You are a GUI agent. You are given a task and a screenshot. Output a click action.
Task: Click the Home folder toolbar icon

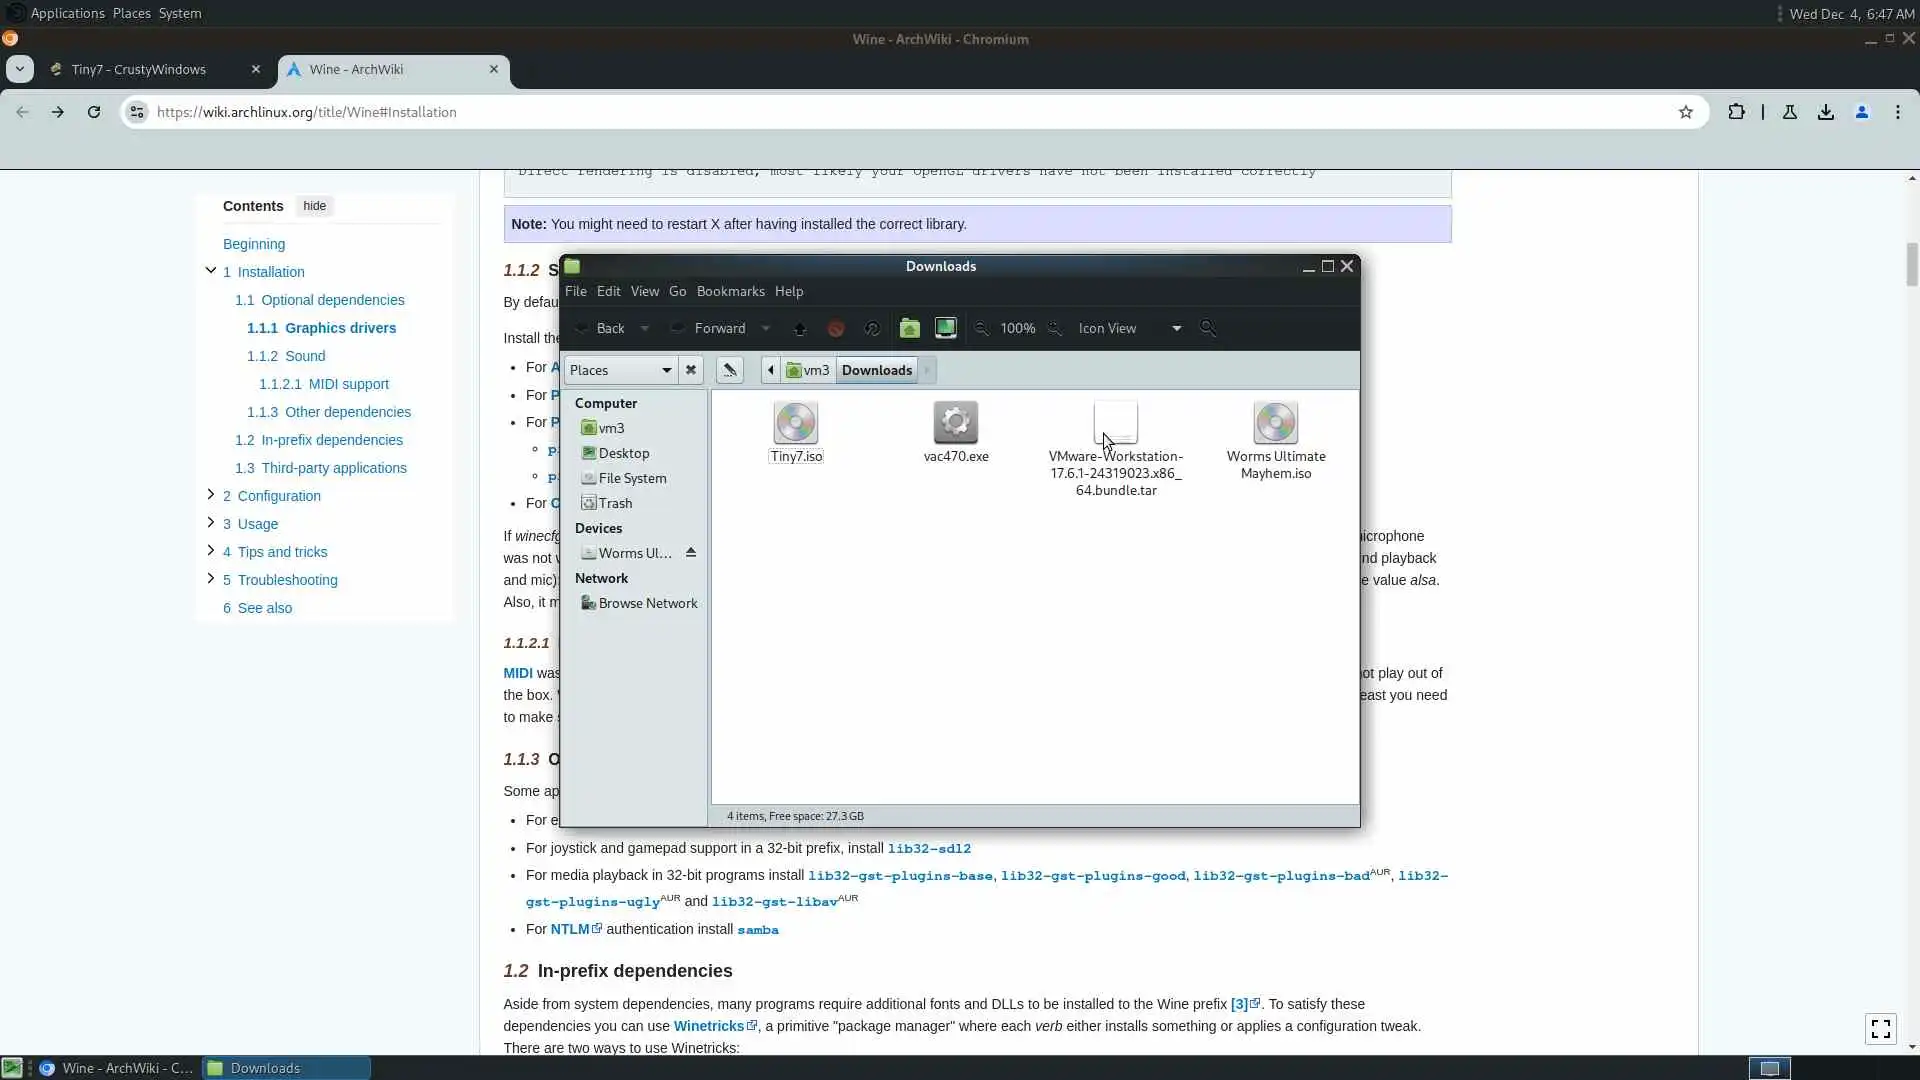pos(909,328)
